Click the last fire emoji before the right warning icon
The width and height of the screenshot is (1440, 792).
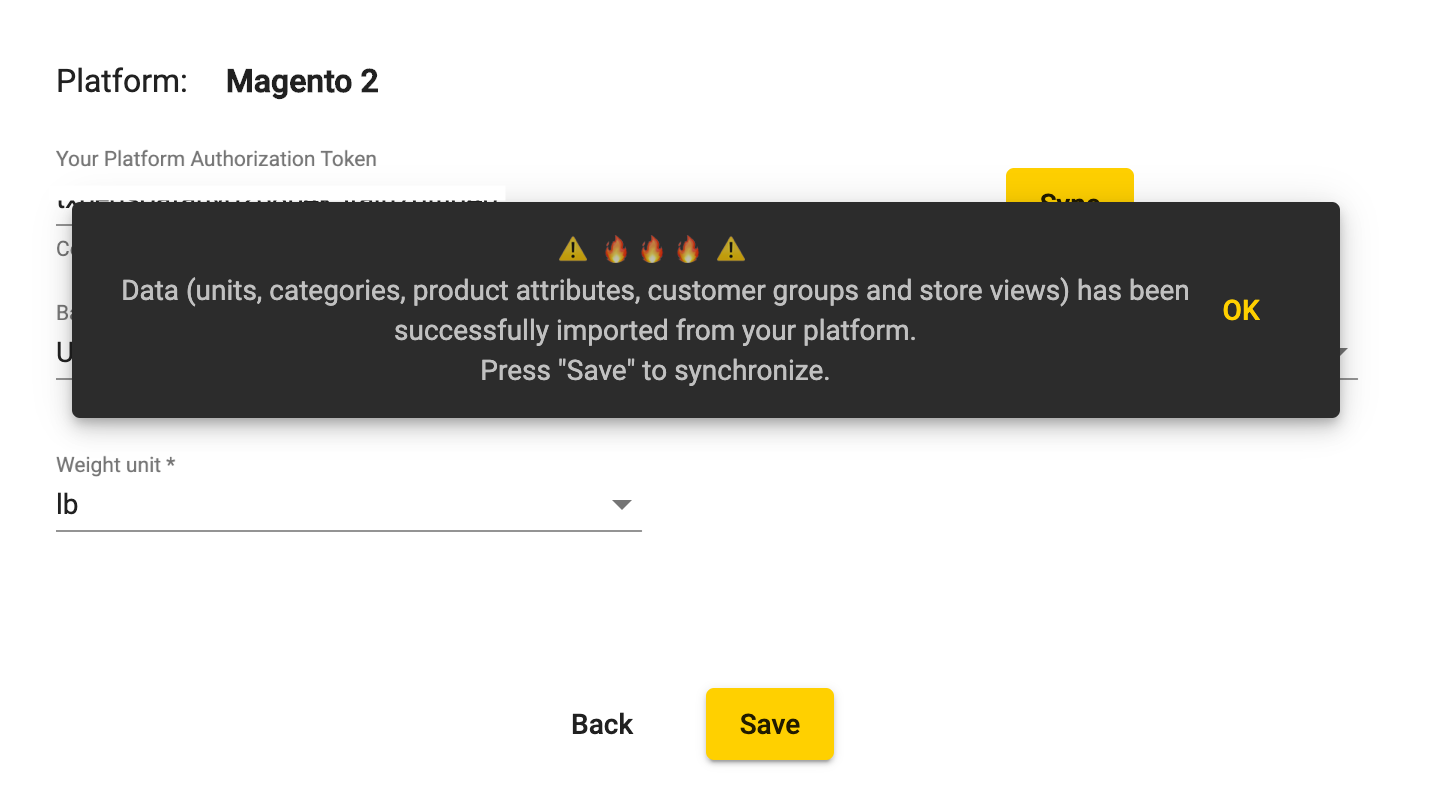(688, 249)
